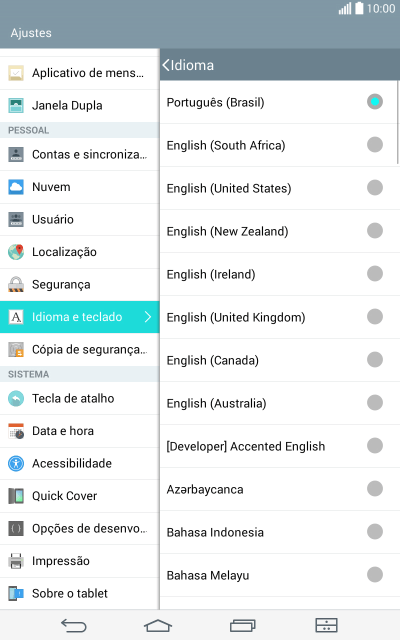Go back using the Idioma chevron
Image resolution: width=400 pixels, height=640 pixels.
[166, 65]
